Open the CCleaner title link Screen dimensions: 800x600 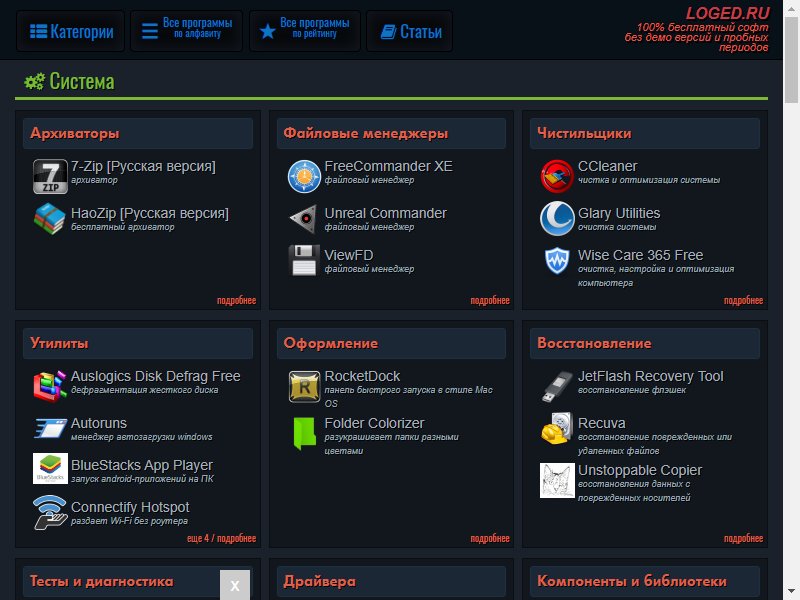pyautogui.click(x=607, y=166)
